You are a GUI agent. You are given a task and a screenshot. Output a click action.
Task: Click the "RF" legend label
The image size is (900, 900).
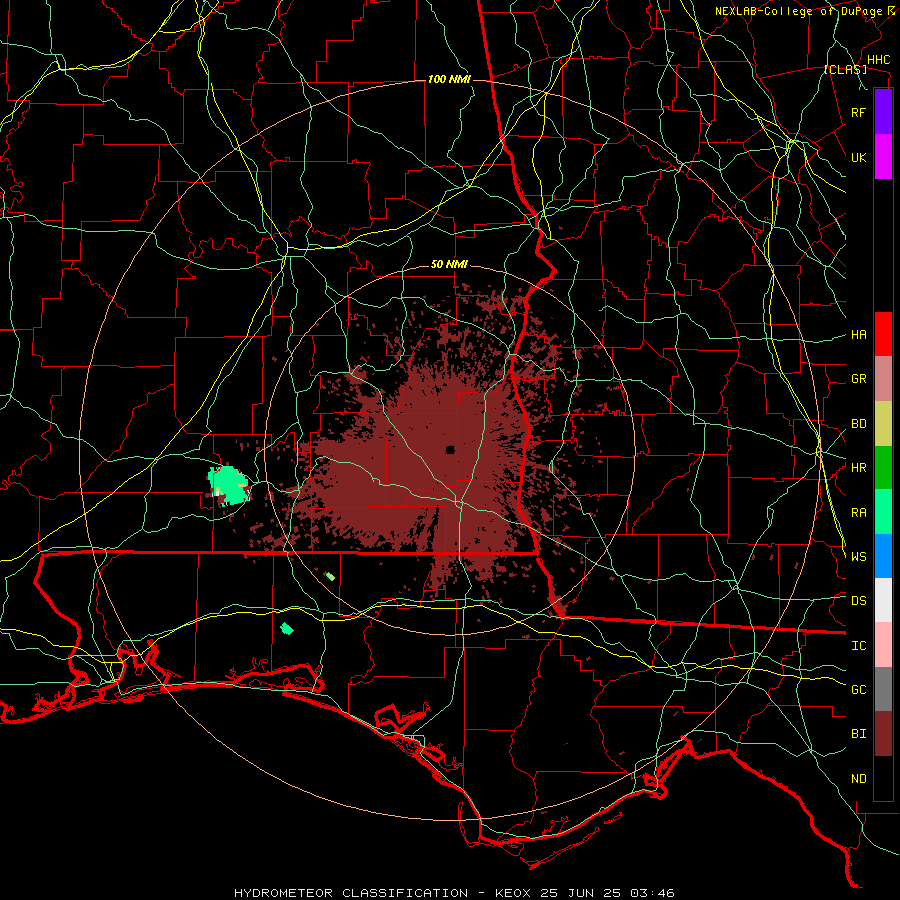[x=858, y=112]
